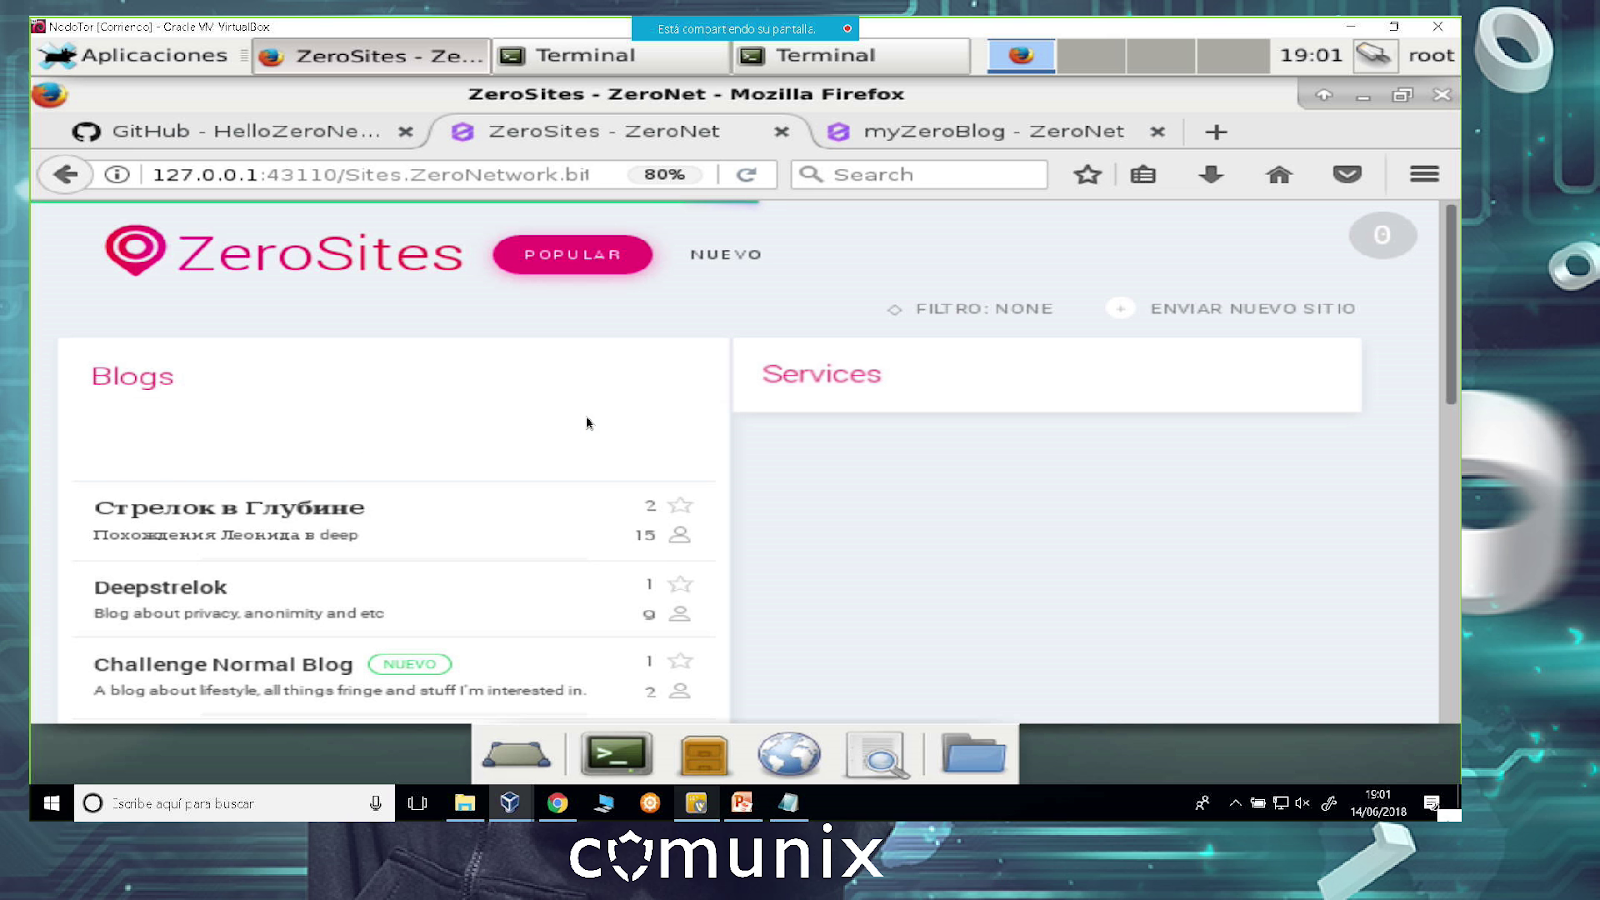1600x900 pixels.
Task: Open the myZeroBlog - ZeroNet tab
Action: coord(994,131)
